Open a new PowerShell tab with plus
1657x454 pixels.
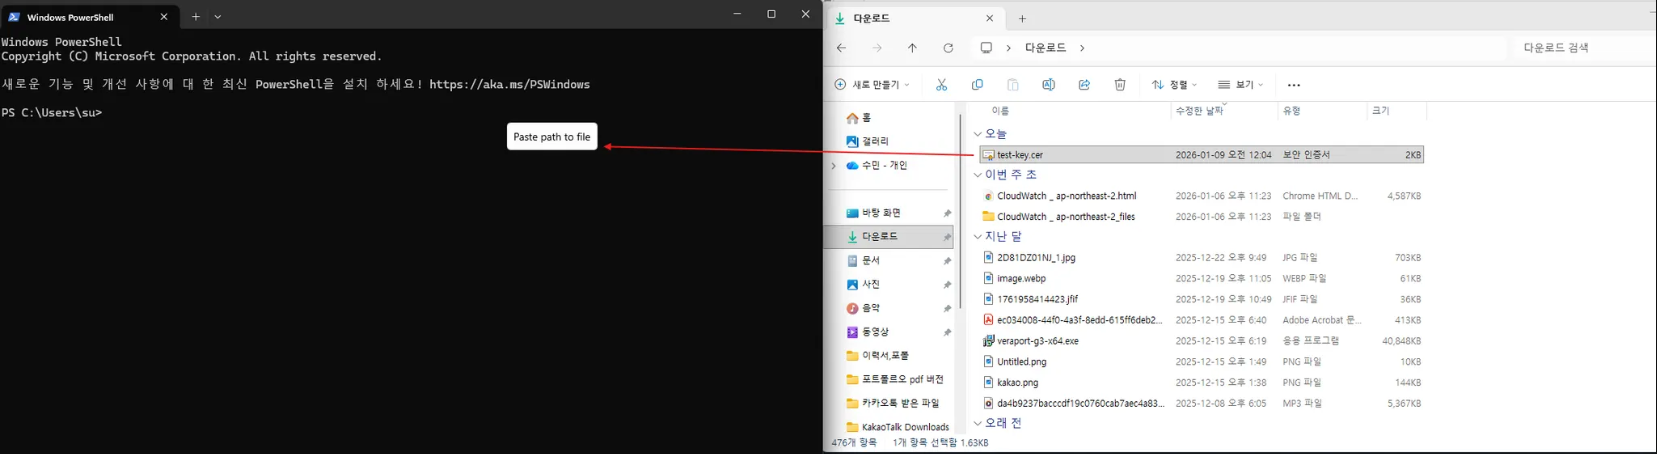pos(196,17)
